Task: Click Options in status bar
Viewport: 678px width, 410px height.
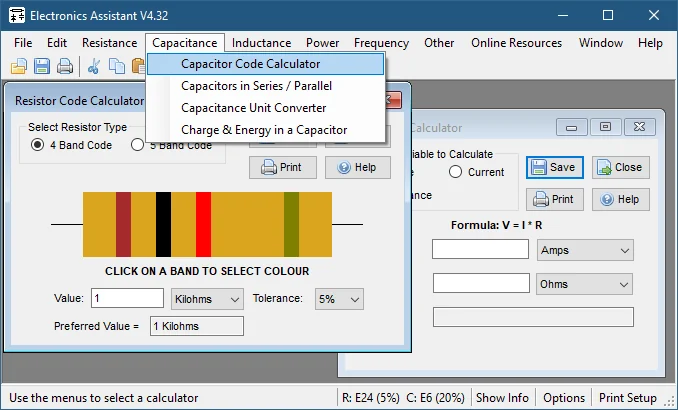Action: coord(564,398)
